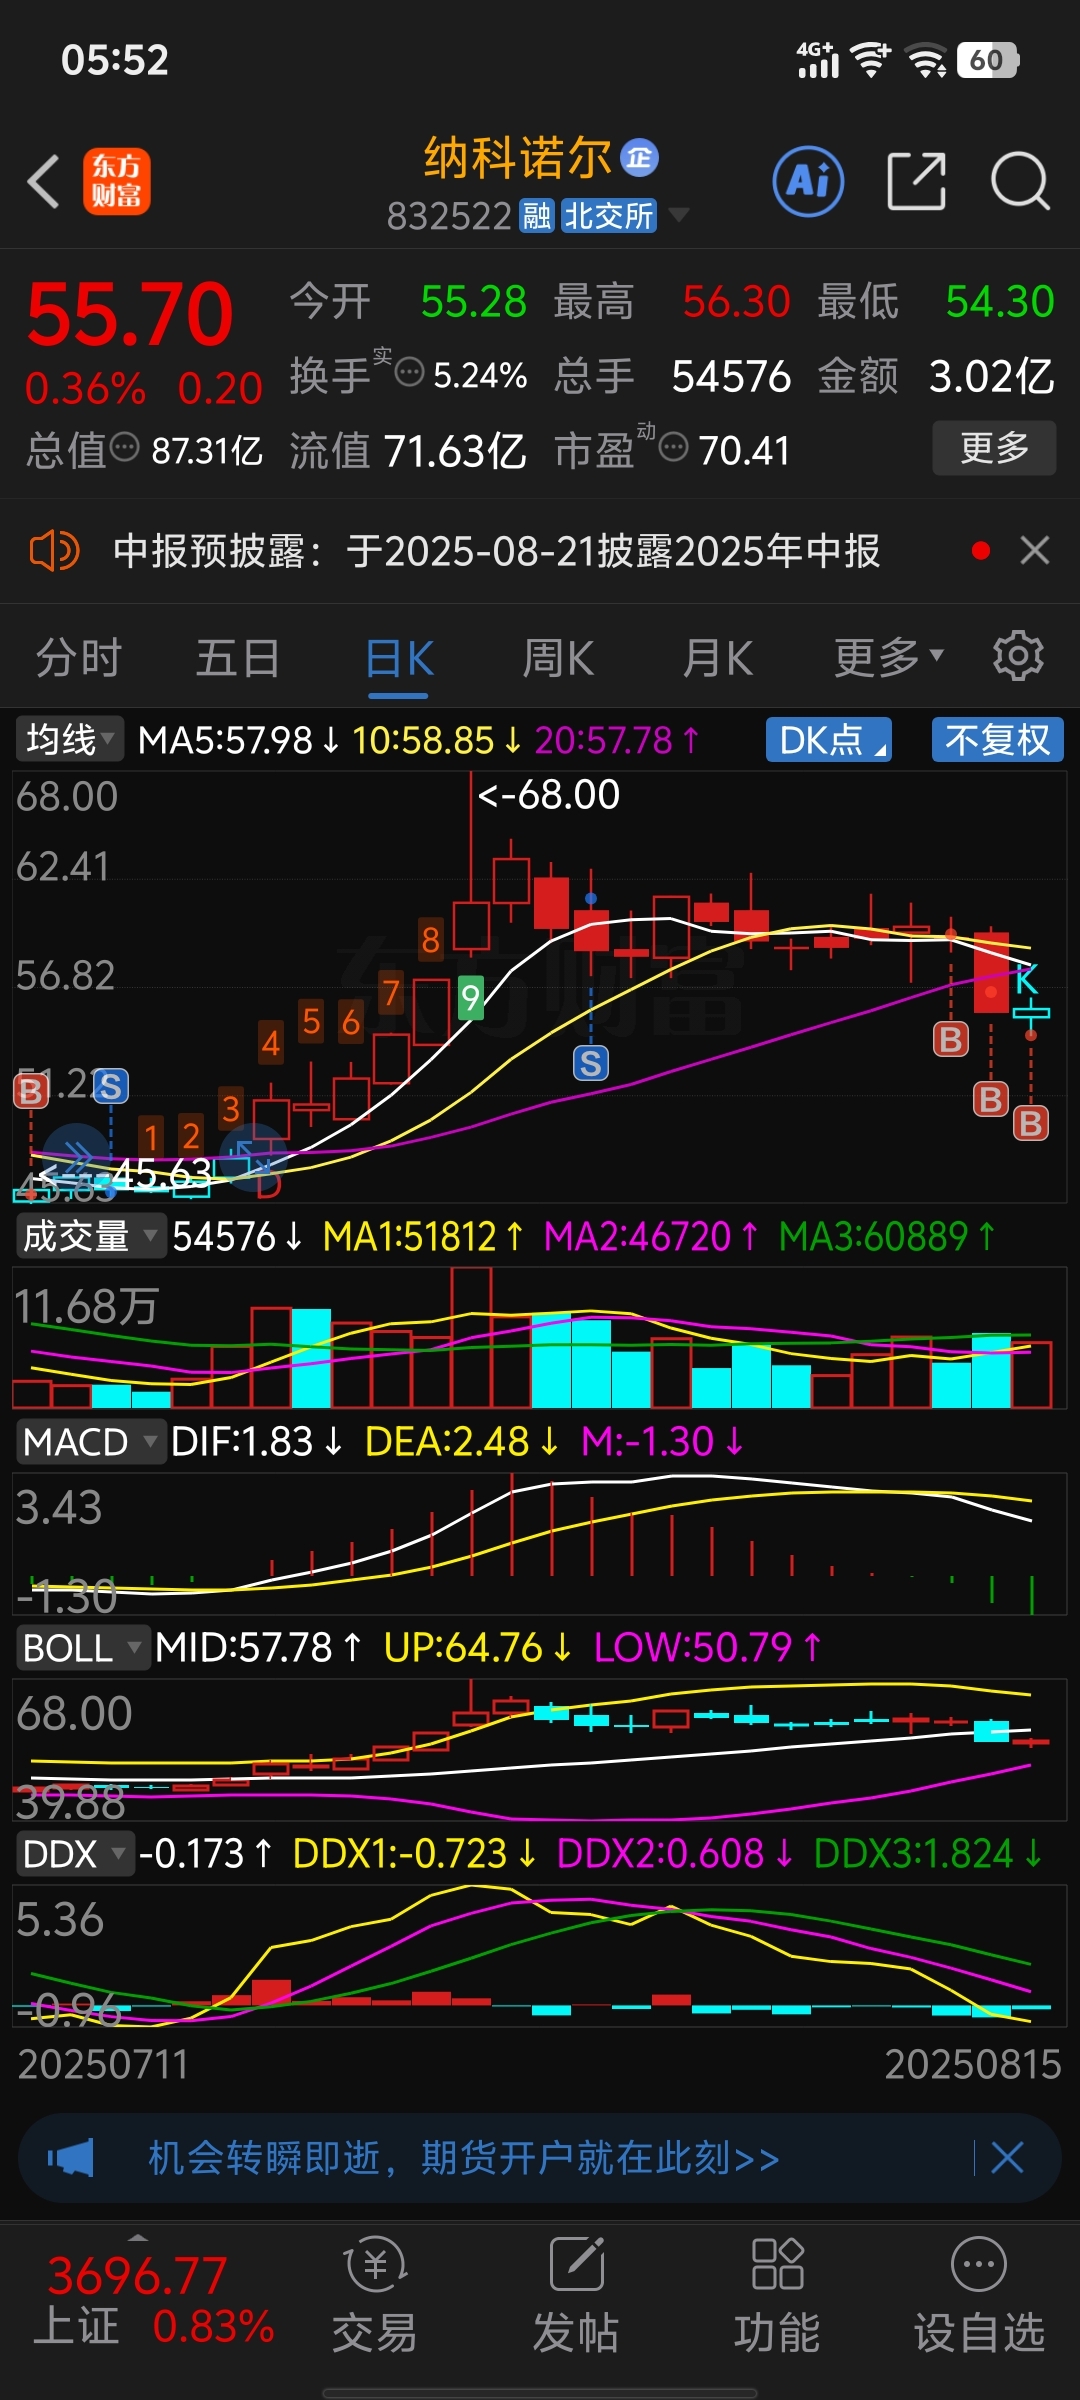Toggle the DK点 signal button
Image resolution: width=1080 pixels, height=2400 pixels.
point(828,740)
